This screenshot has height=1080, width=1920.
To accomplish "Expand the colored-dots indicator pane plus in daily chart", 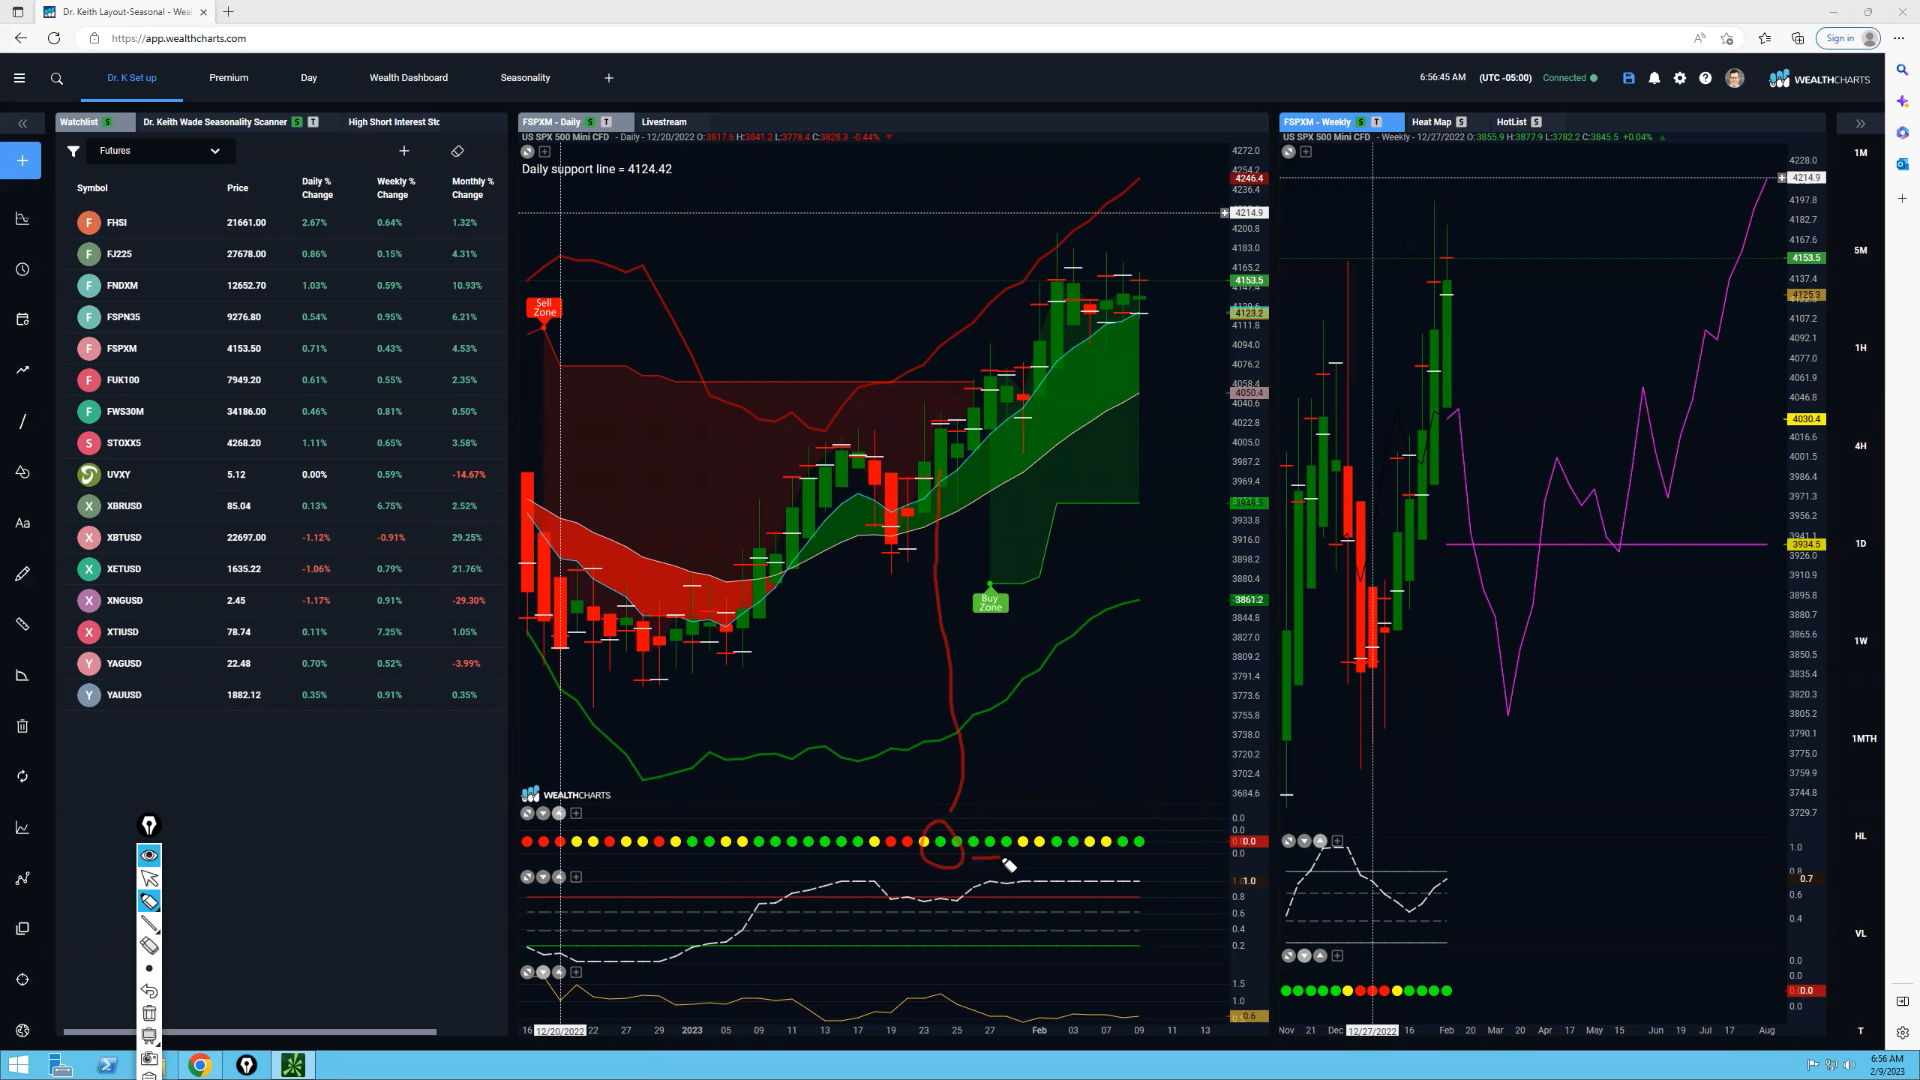I will 576,814.
